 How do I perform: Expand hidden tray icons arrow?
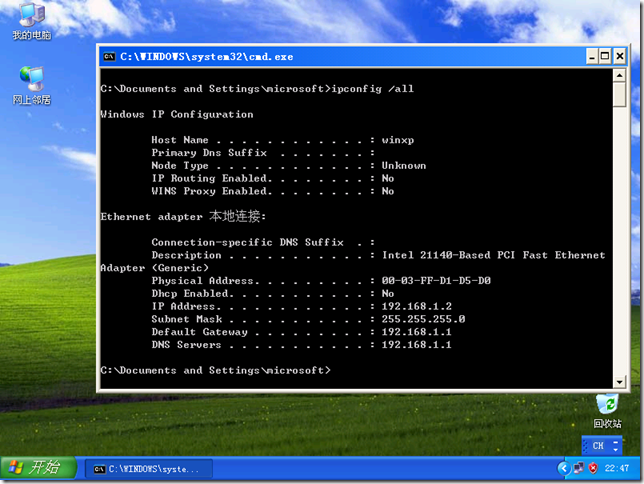(x=564, y=468)
